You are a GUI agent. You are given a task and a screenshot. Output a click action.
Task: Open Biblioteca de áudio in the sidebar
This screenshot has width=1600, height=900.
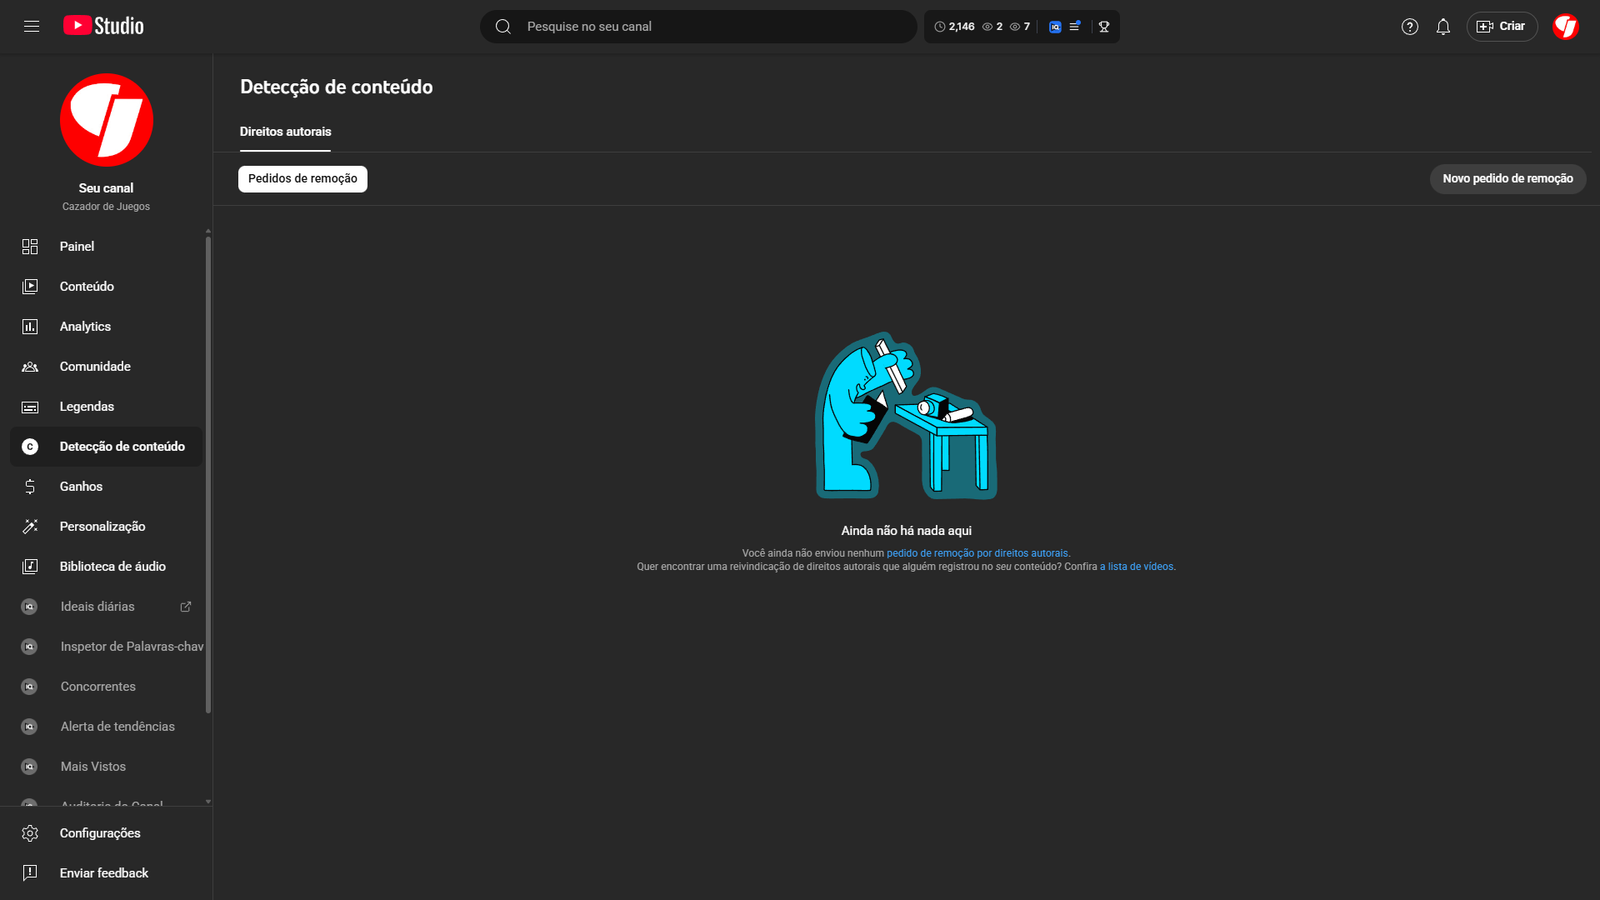click(106, 566)
